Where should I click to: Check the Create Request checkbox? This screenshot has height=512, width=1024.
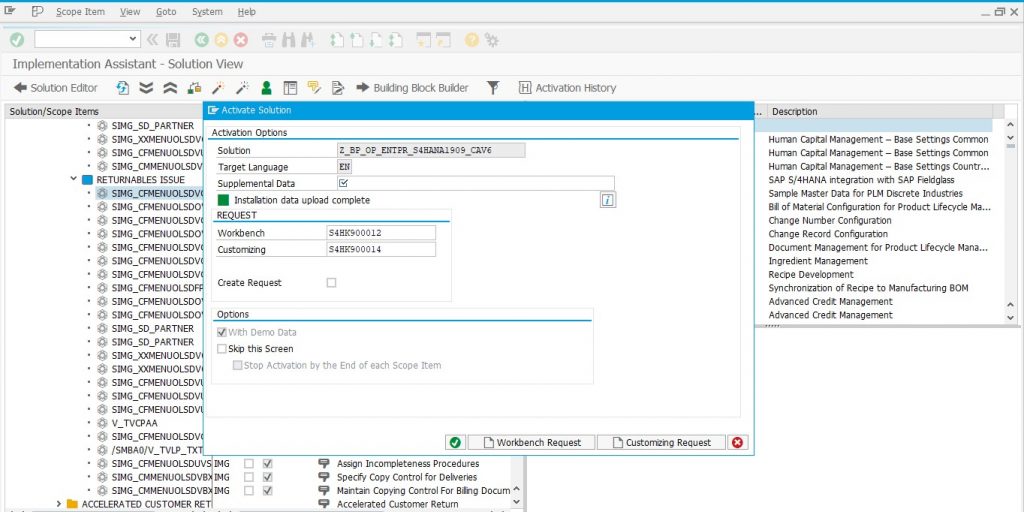331,283
